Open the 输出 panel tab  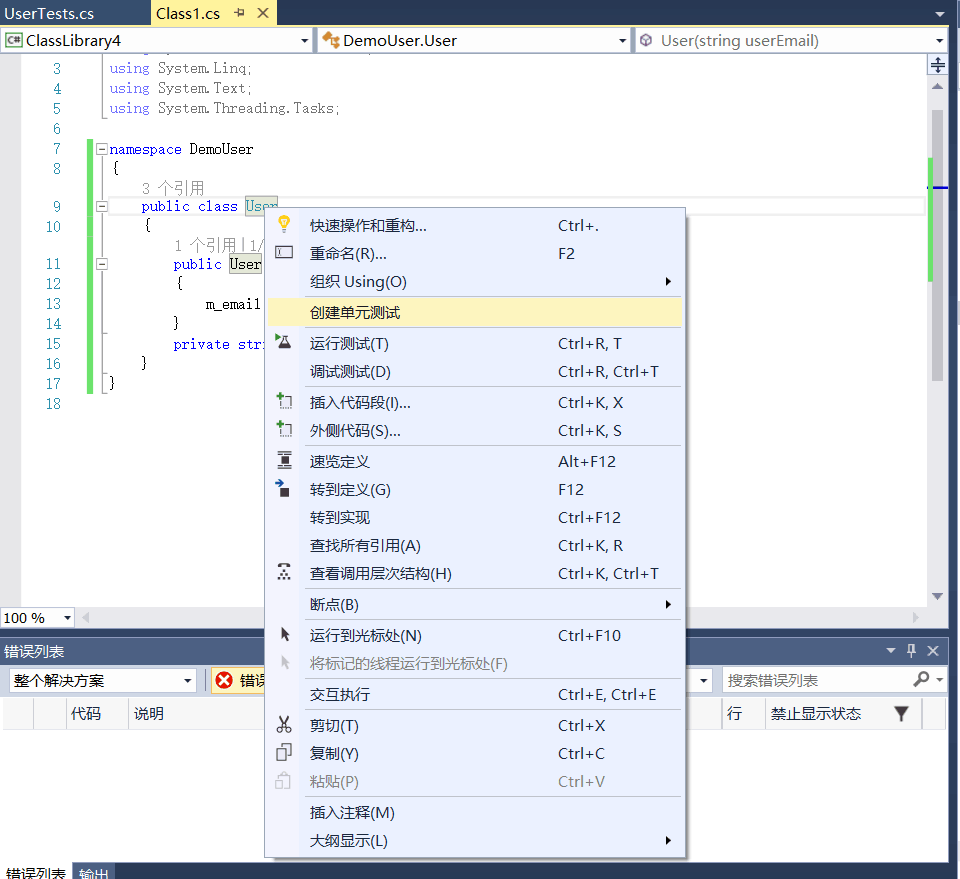tap(94, 873)
